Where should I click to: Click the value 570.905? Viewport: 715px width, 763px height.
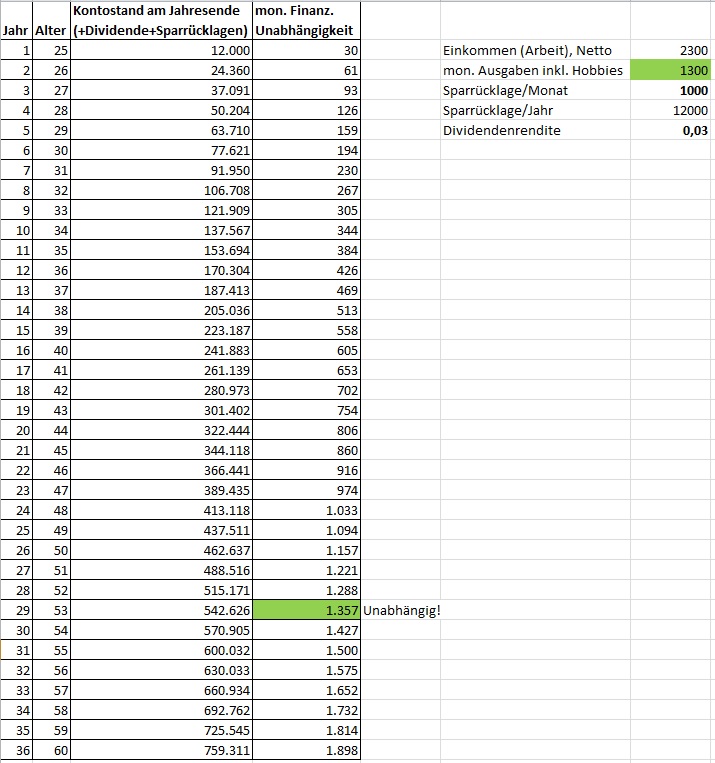[161, 630]
